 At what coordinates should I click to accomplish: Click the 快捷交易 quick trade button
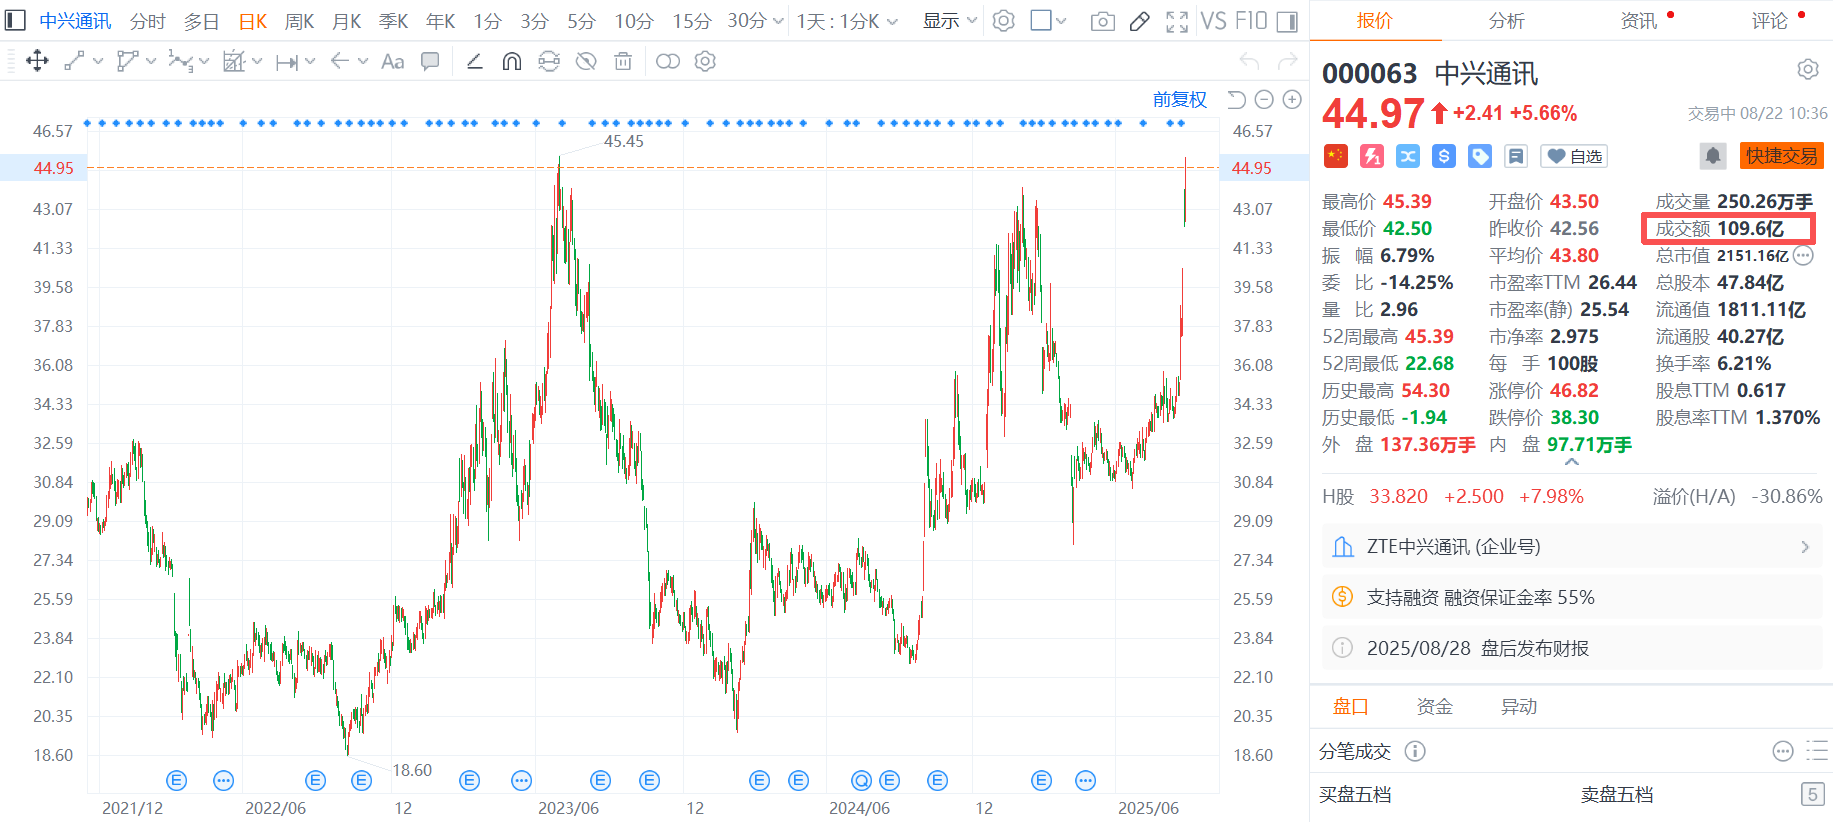pyautogui.click(x=1782, y=156)
